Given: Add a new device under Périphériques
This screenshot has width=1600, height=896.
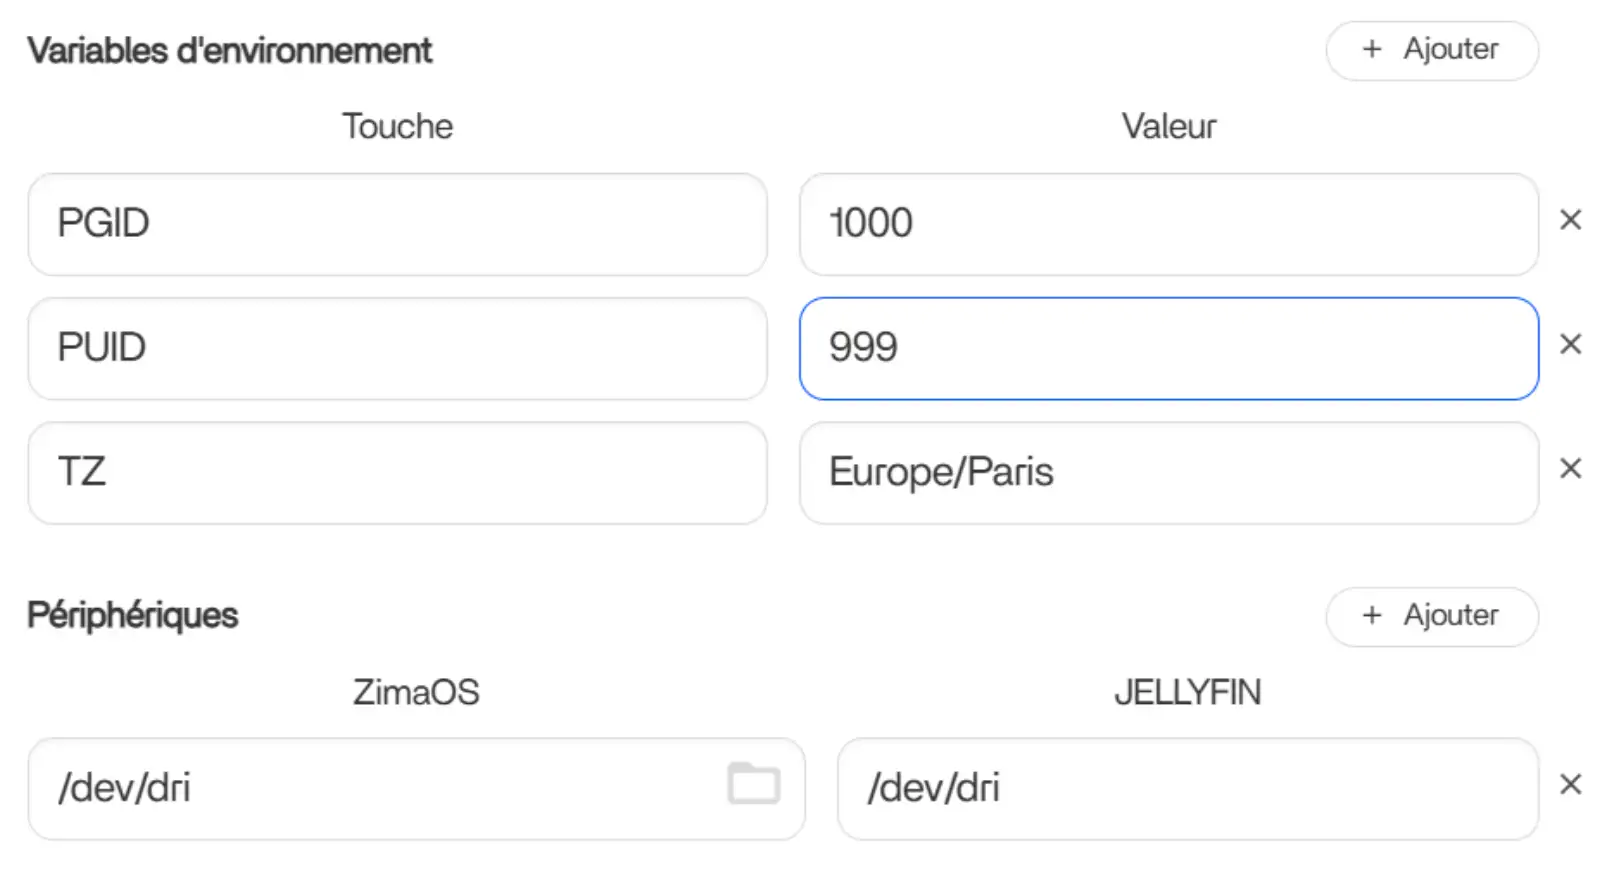Looking at the screenshot, I should coord(1431,616).
